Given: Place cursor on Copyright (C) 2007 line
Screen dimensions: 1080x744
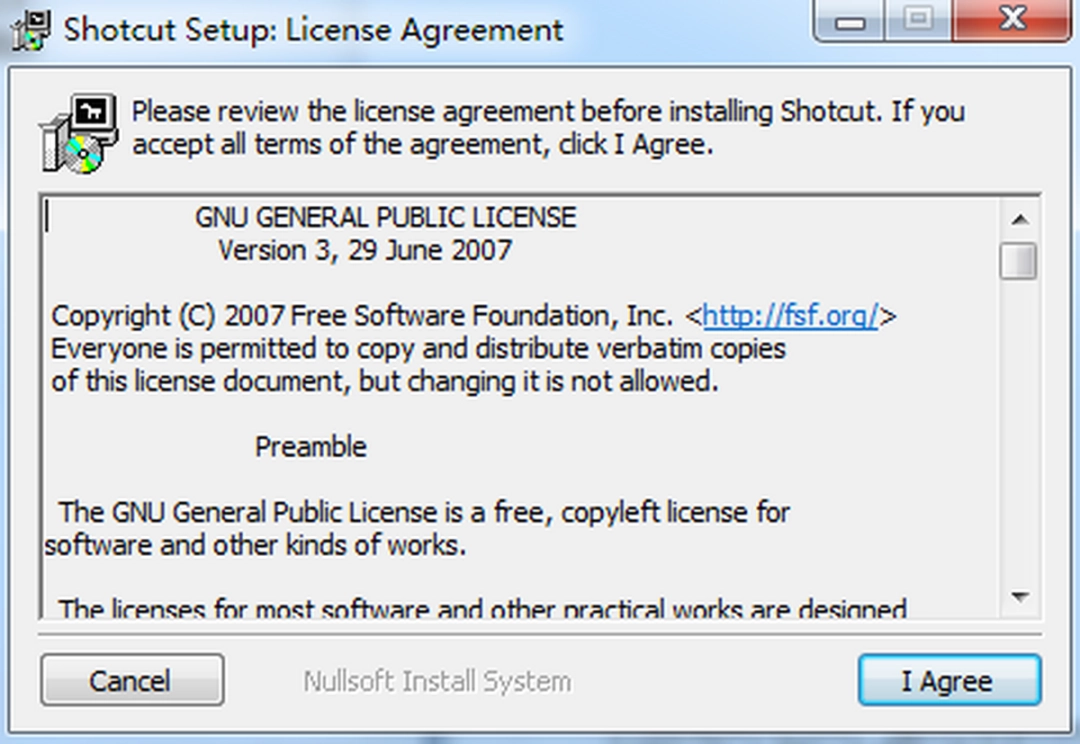Looking at the screenshot, I should [x=360, y=316].
